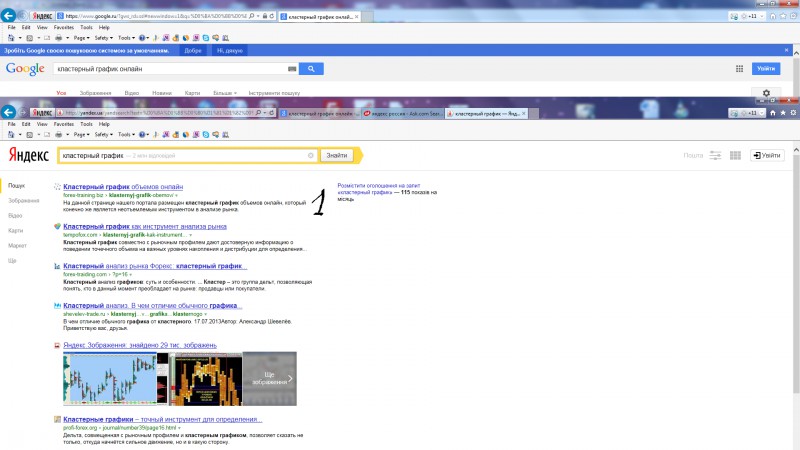
Task: Open 'Кластерный график как инструмент анализа рынка' link
Action: click(145, 226)
